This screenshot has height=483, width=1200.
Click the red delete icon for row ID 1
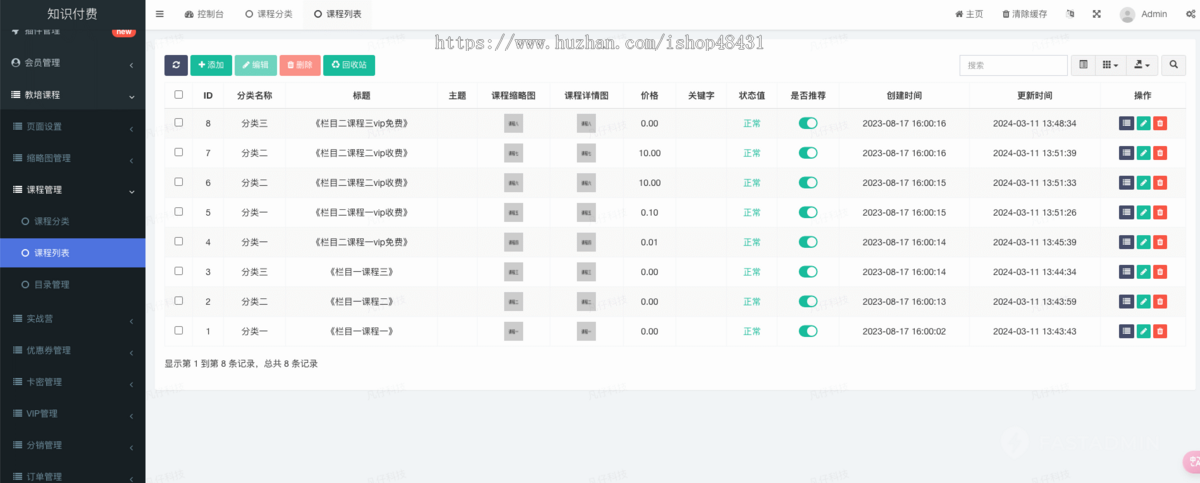point(1160,331)
